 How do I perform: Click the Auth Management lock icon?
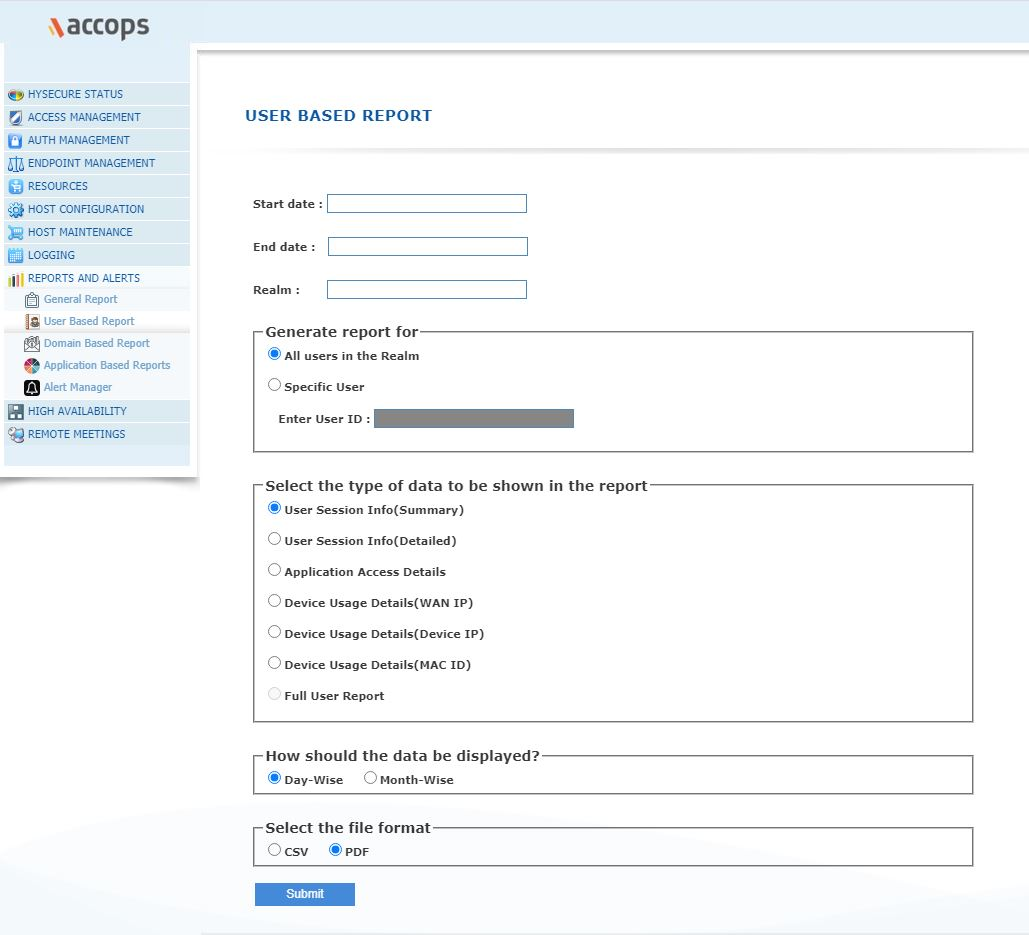point(16,140)
